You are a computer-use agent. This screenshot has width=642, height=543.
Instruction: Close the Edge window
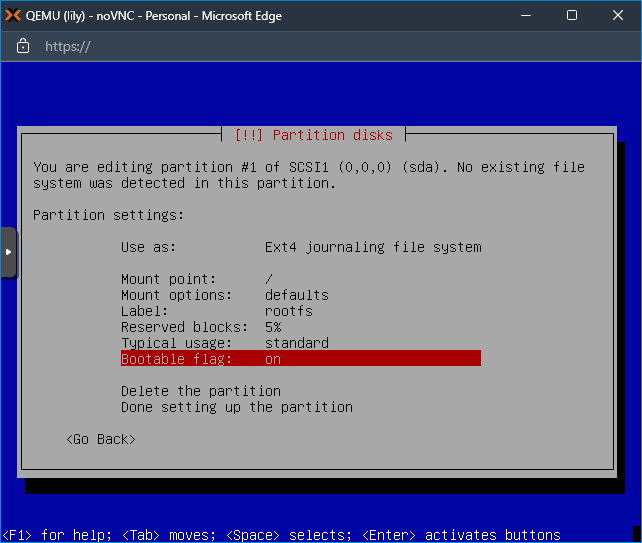coord(618,16)
